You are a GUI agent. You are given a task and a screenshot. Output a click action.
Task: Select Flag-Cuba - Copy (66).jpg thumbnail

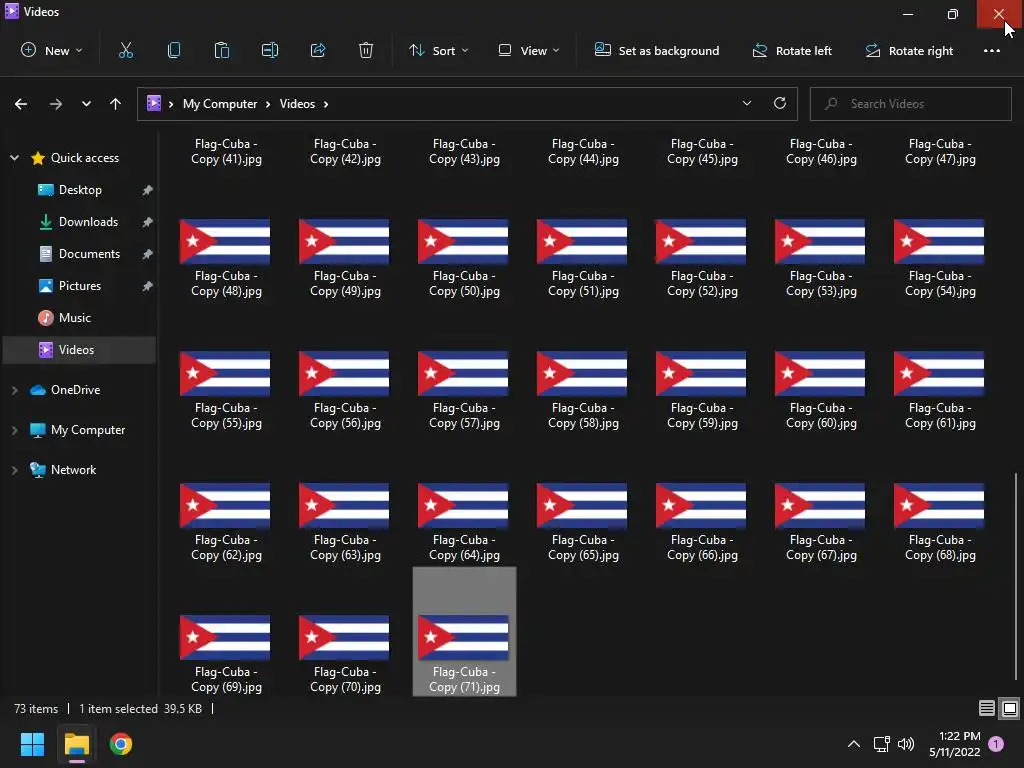point(701,505)
